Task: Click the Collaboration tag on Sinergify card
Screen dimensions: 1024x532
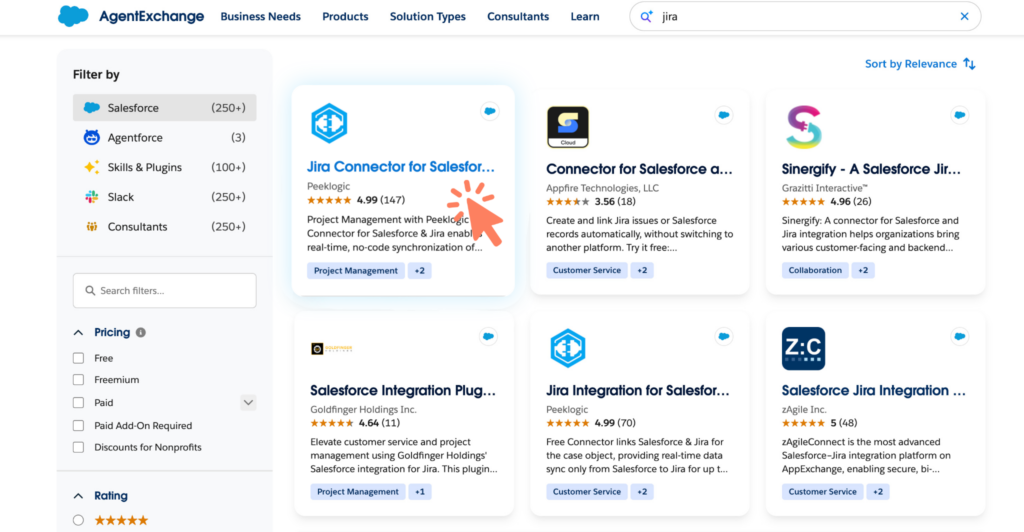Action: [815, 270]
